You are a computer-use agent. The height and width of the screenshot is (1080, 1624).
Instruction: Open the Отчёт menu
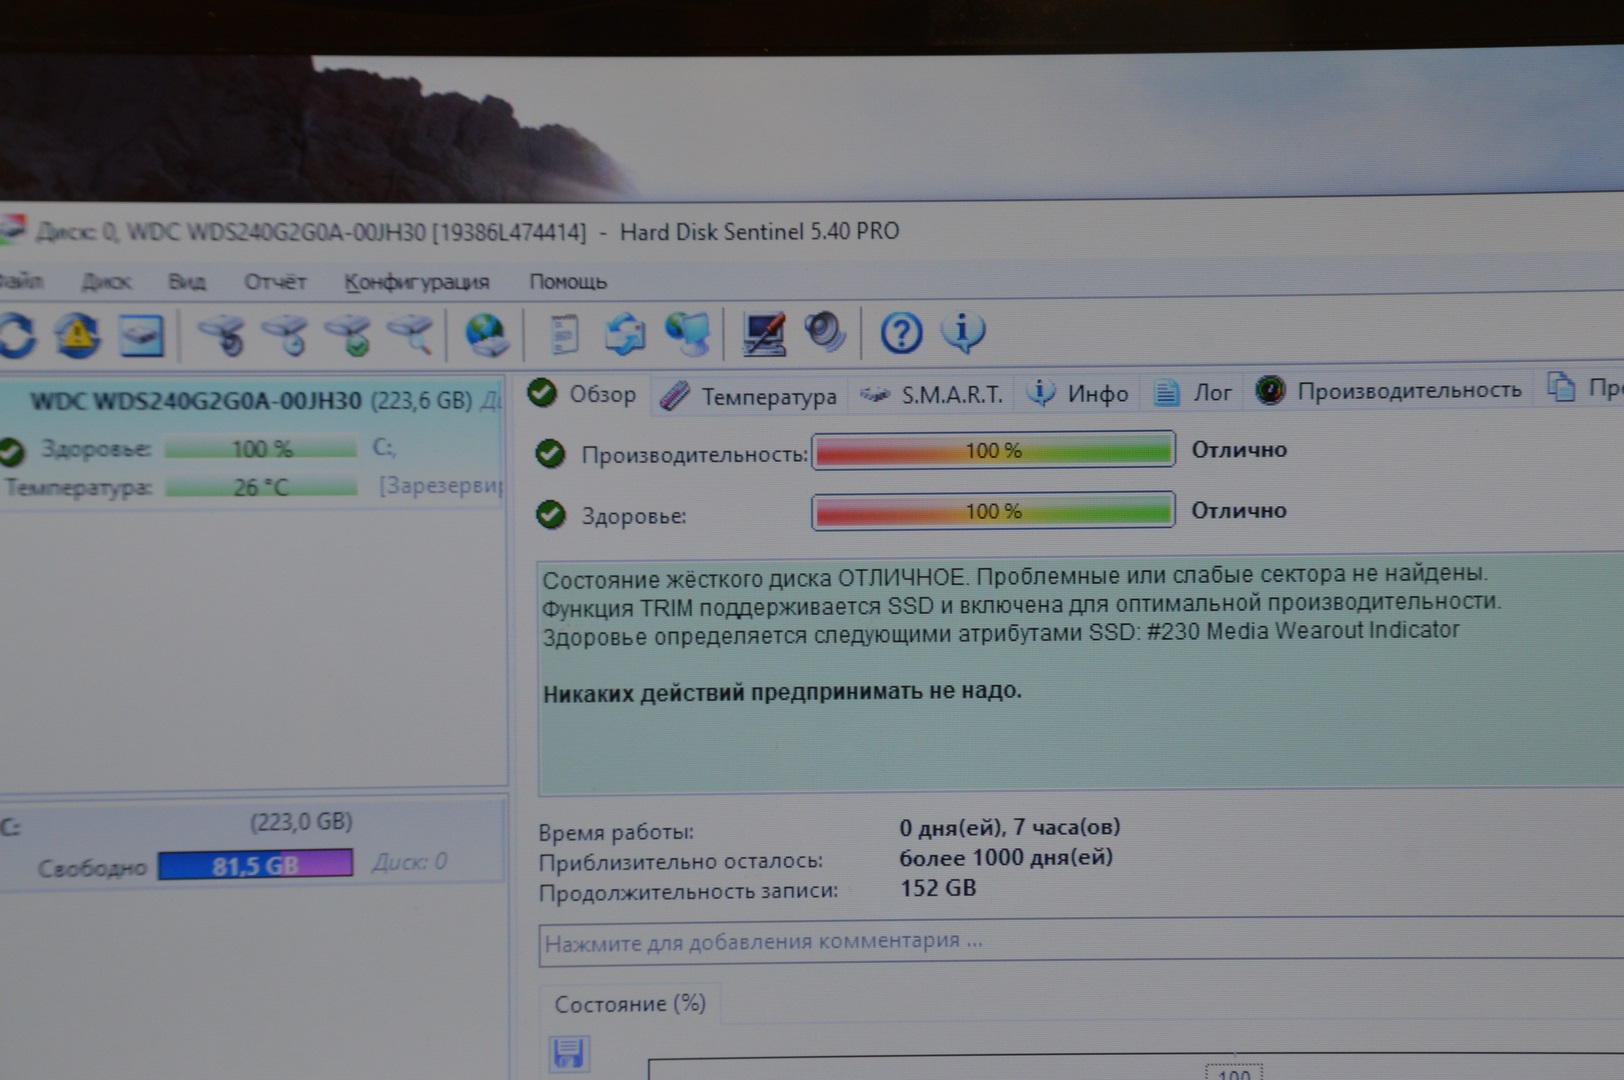pyautogui.click(x=275, y=282)
